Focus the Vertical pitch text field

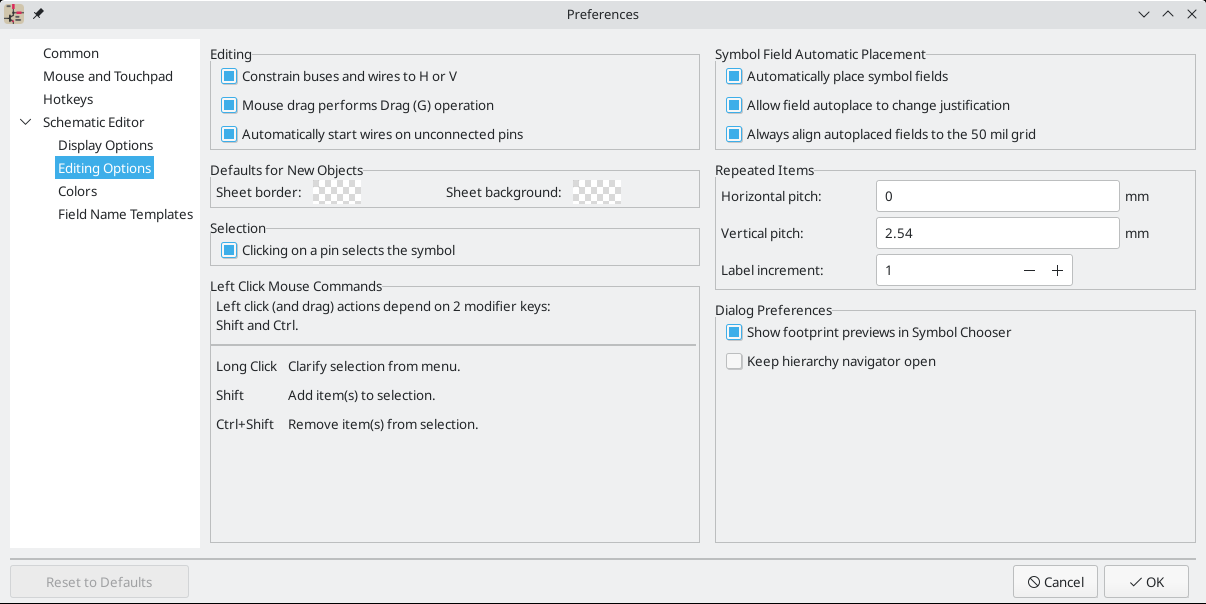pyautogui.click(x=996, y=233)
